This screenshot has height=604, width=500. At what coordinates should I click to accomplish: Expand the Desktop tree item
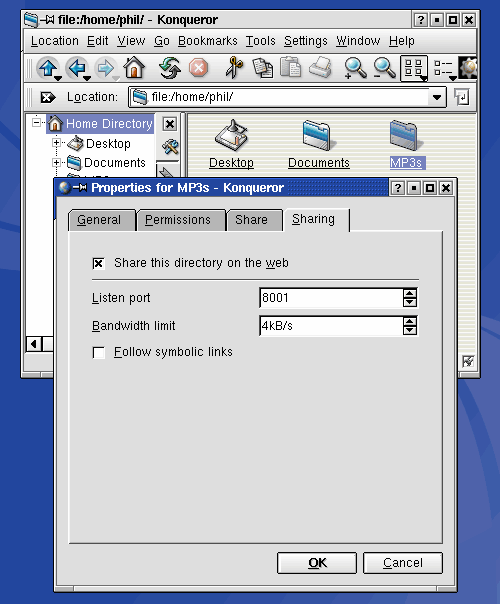point(56,143)
